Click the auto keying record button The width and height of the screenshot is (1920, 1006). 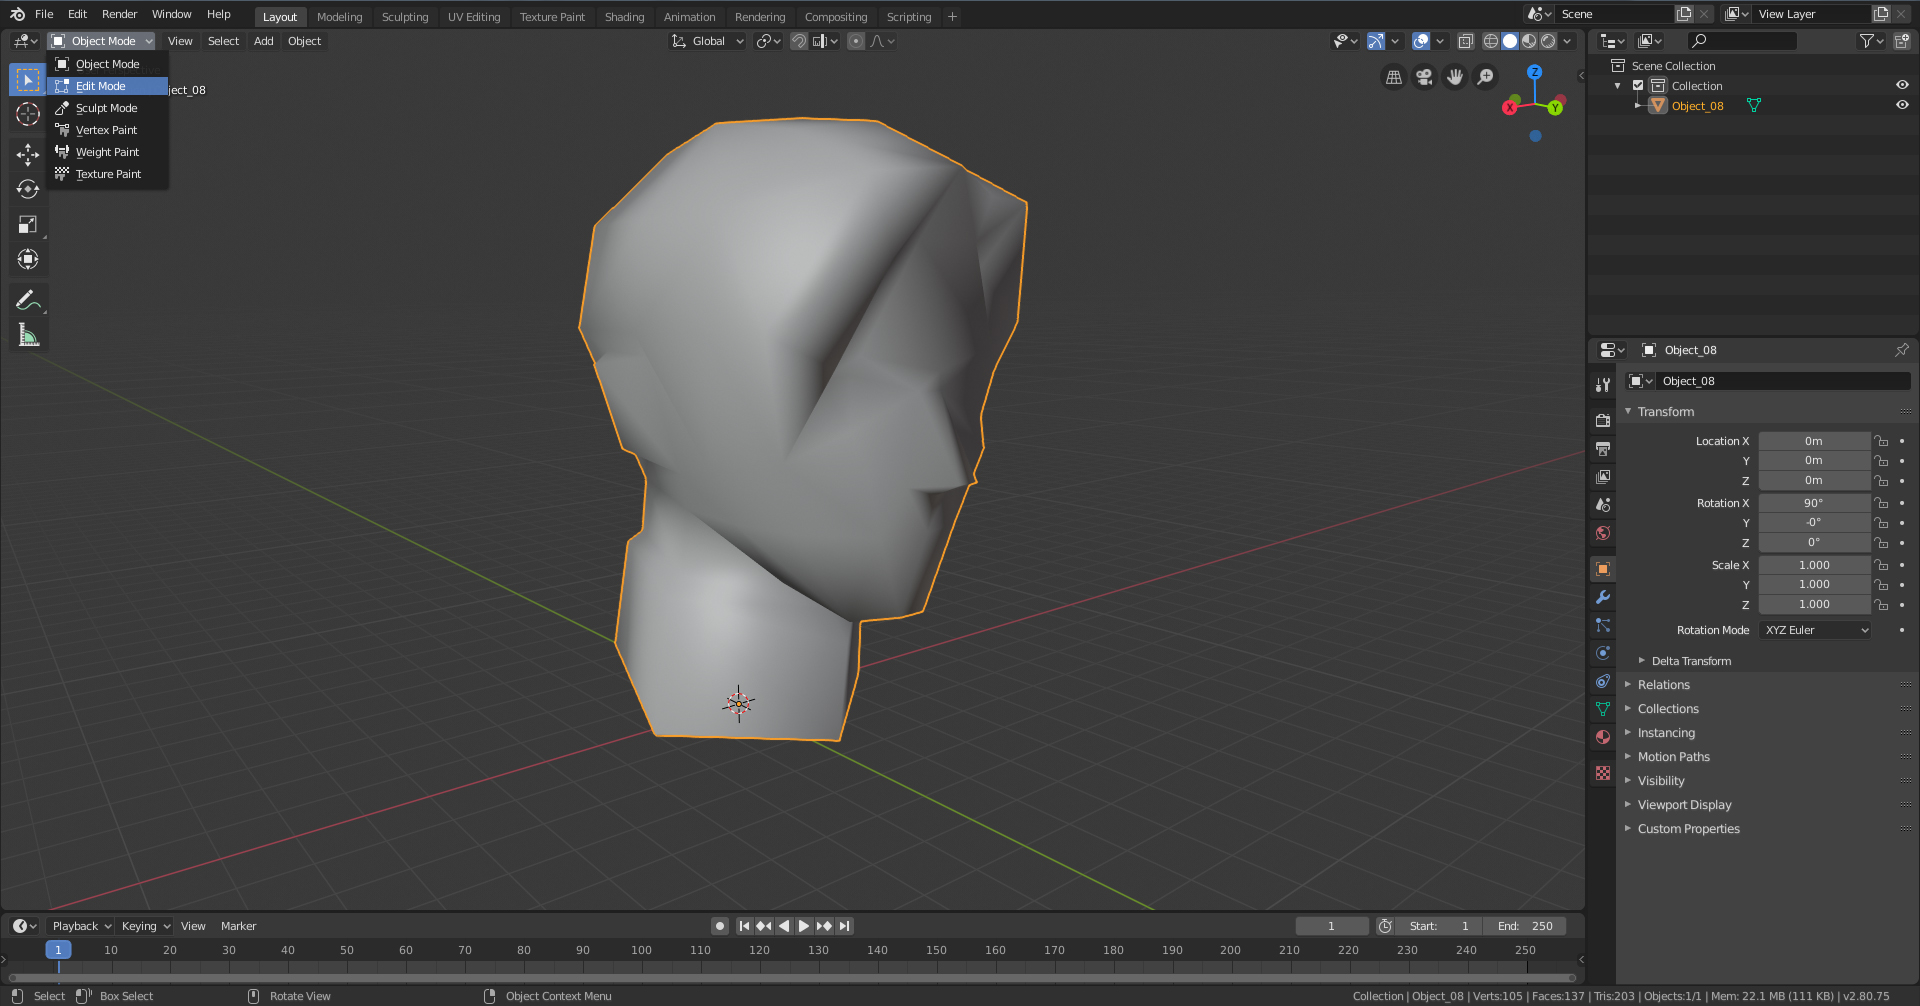click(719, 926)
